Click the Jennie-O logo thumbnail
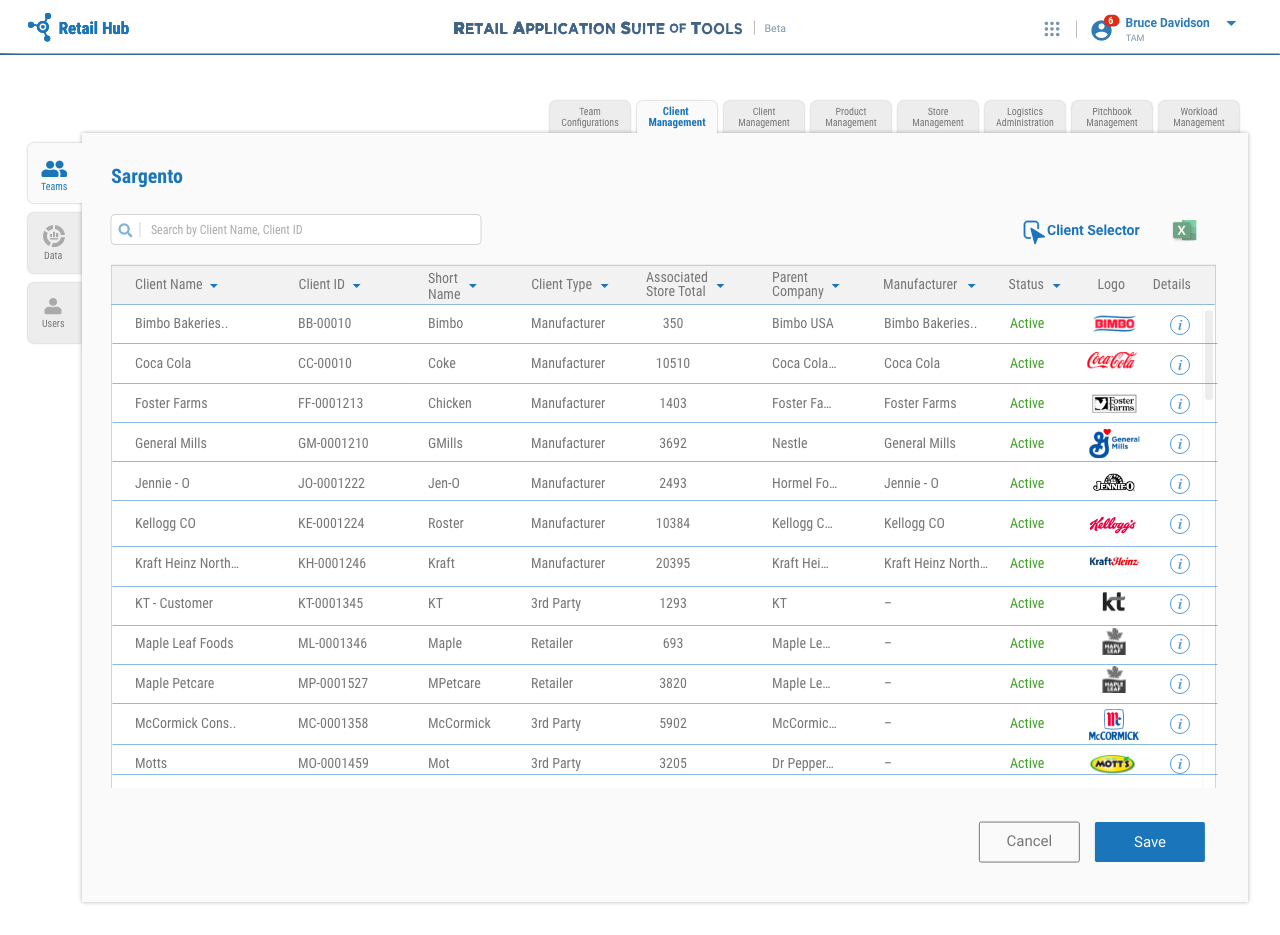 (1114, 483)
